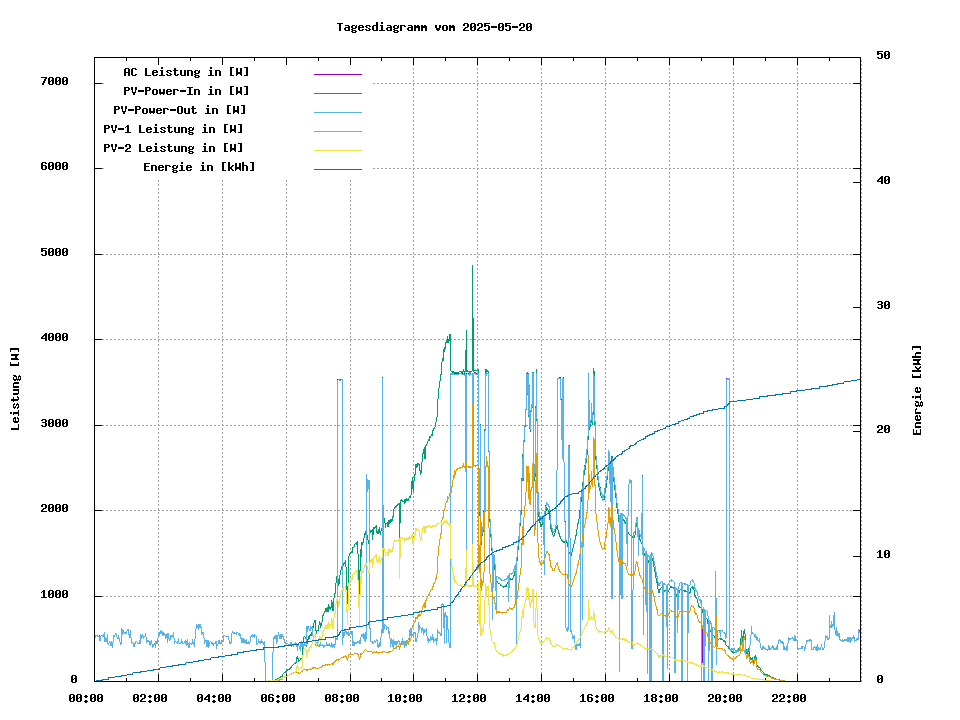The height and width of the screenshot is (720, 960).
Task: Click the Energie in [kWh] legend label
Action: (199, 167)
